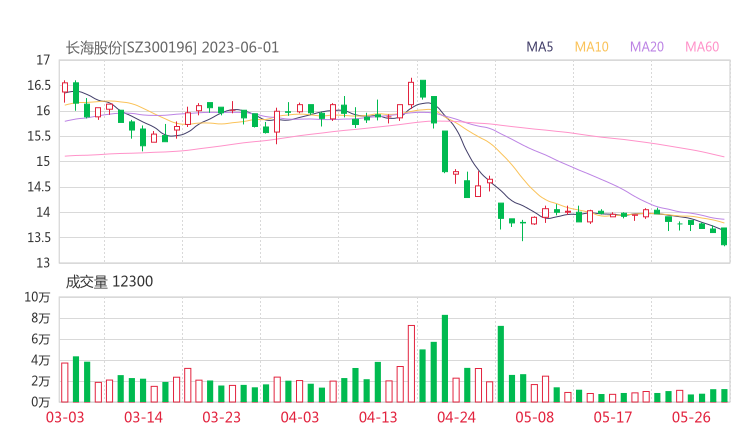Click the 05-17 date label
The height and width of the screenshot is (440, 740).
click(x=613, y=417)
